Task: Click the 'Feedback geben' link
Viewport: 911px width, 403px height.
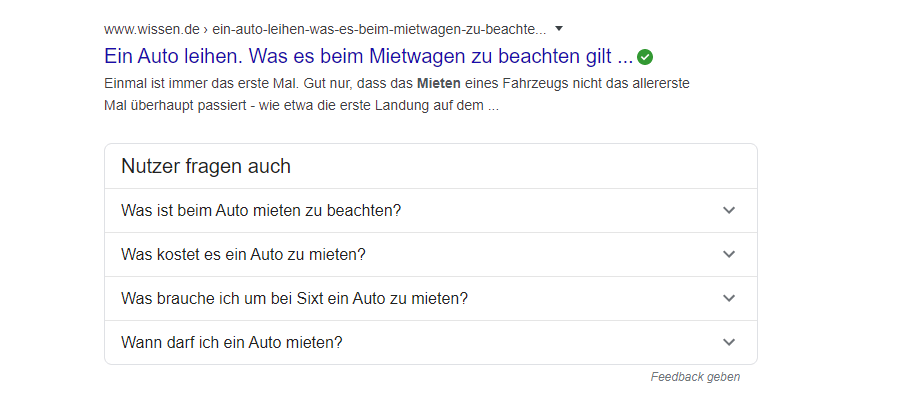Action: coord(695,377)
